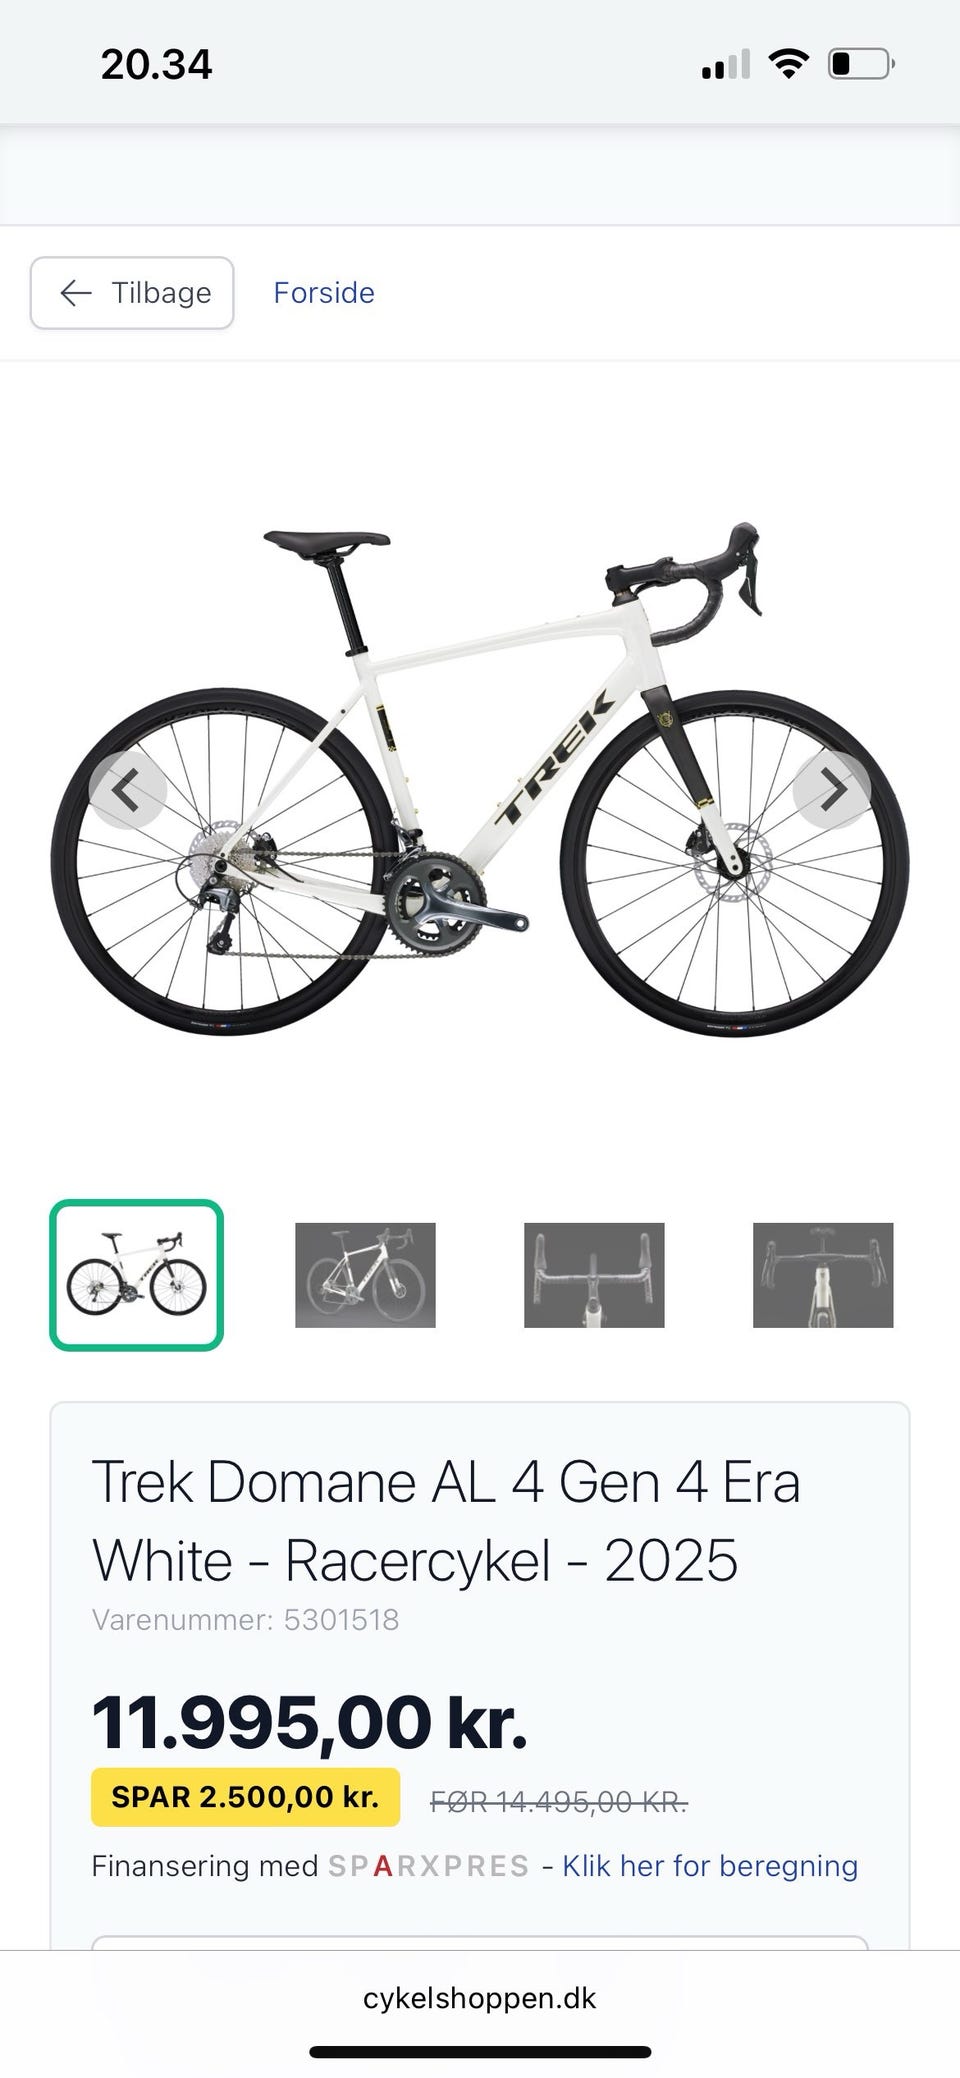Tap the next image arrow on bike photo

point(832,790)
